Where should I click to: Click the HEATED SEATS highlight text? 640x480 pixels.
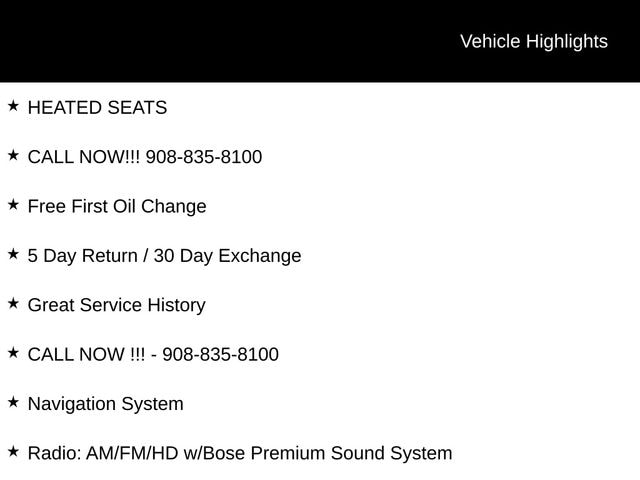pos(97,108)
